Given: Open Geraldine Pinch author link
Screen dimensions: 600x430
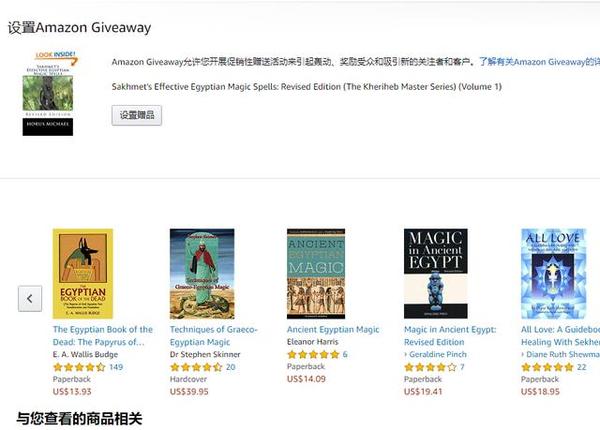Looking at the screenshot, I should pos(435,355).
